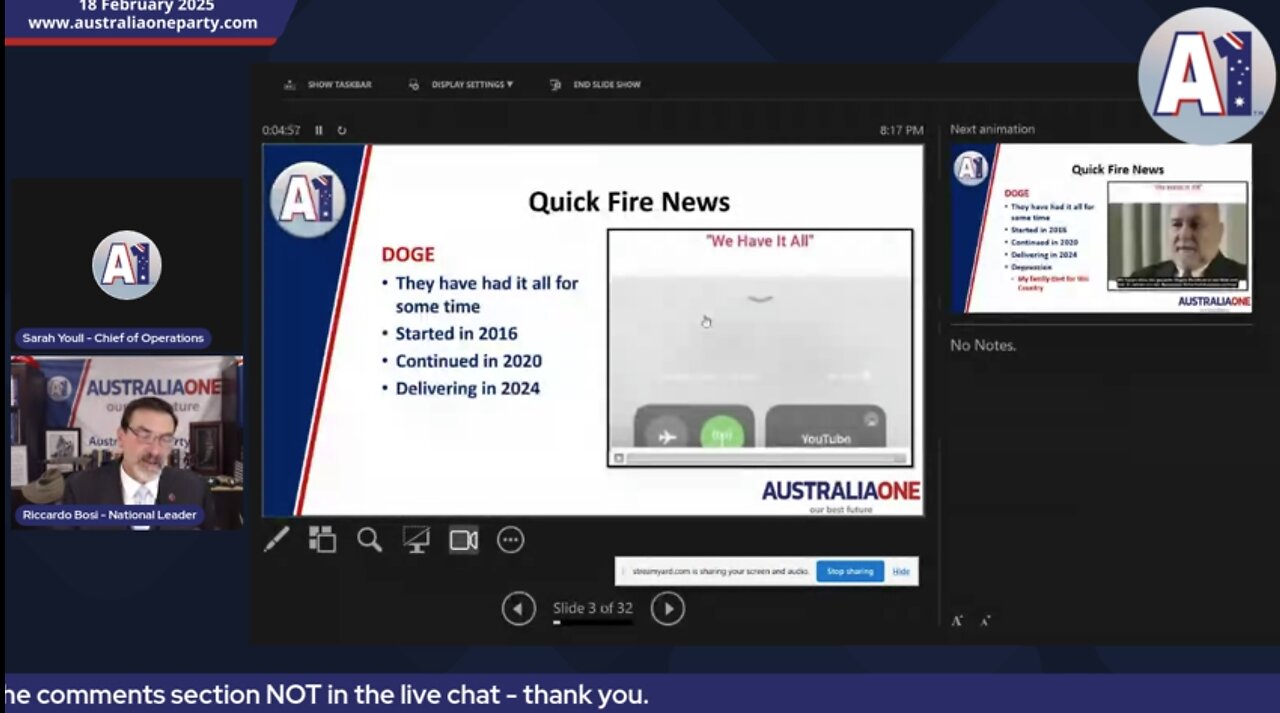The image size is (1280, 713).
Task: Select the Zoom into slide magnifier
Action: pos(369,540)
